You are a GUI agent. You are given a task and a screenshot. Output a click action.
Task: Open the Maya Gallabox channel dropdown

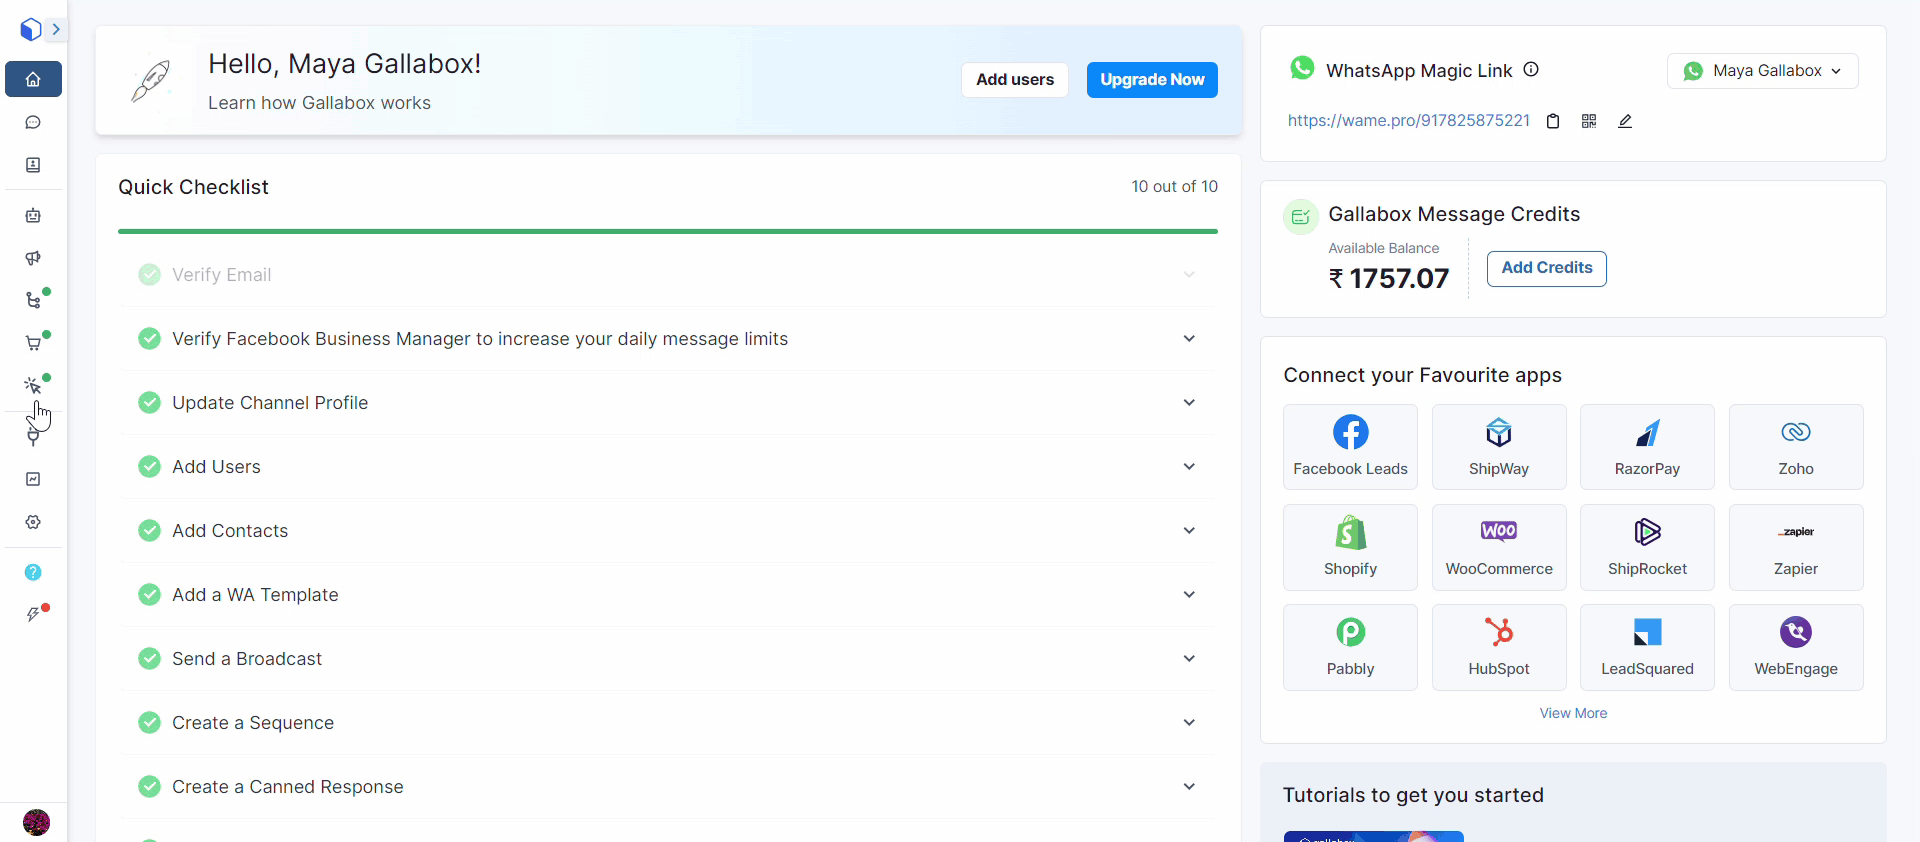[x=1762, y=71]
